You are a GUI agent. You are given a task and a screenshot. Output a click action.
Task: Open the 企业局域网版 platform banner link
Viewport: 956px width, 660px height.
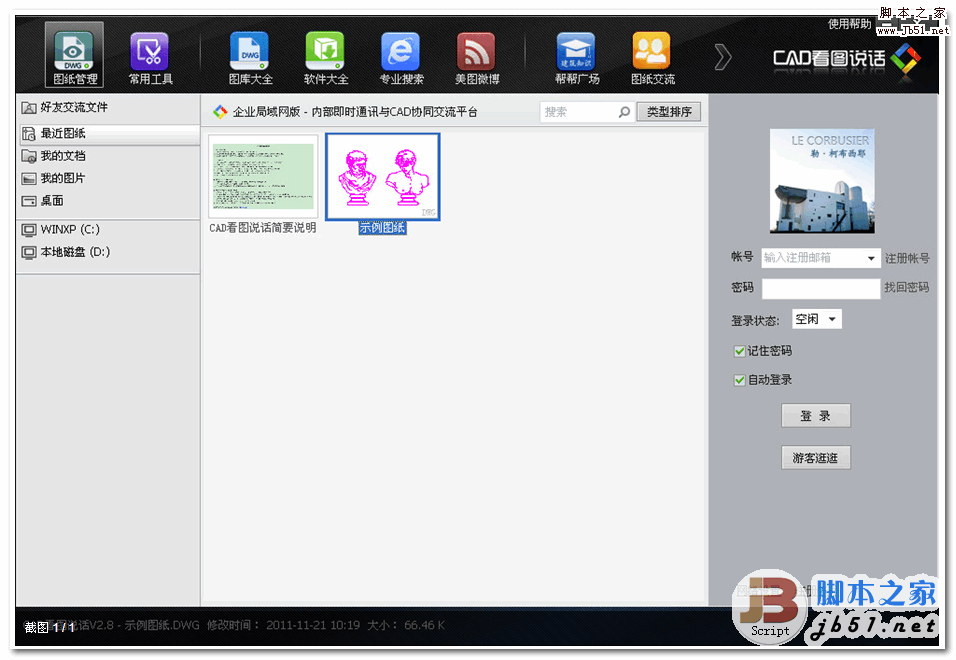[355, 112]
